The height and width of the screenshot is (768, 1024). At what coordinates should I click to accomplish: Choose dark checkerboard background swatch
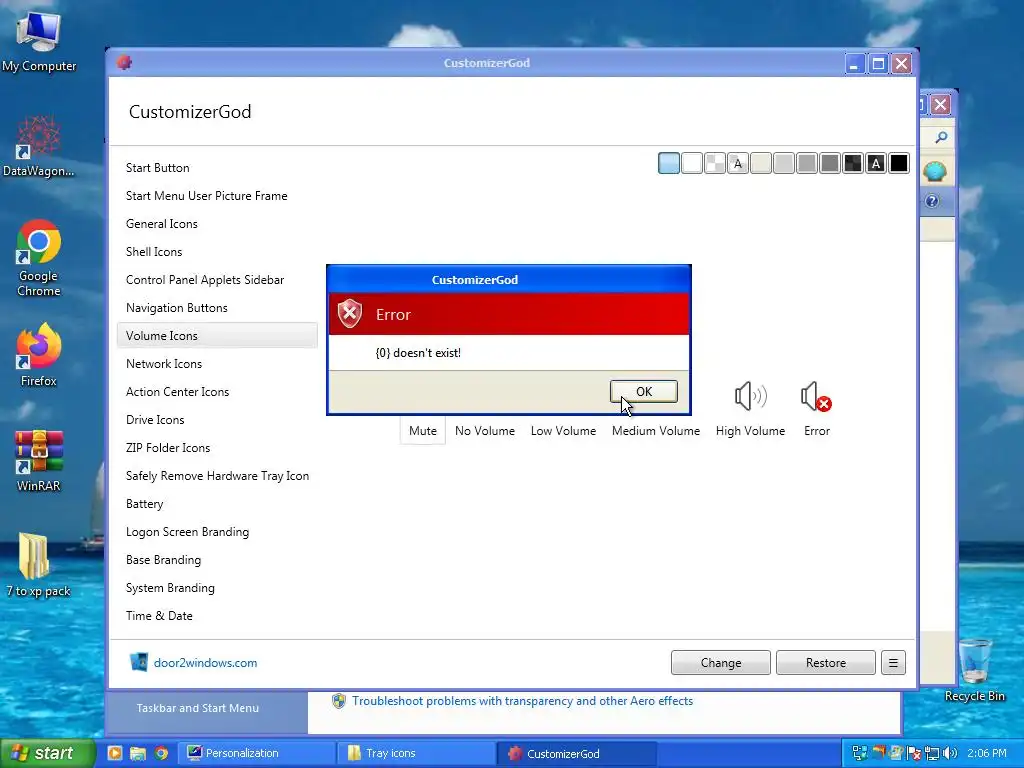pyautogui.click(x=853, y=163)
